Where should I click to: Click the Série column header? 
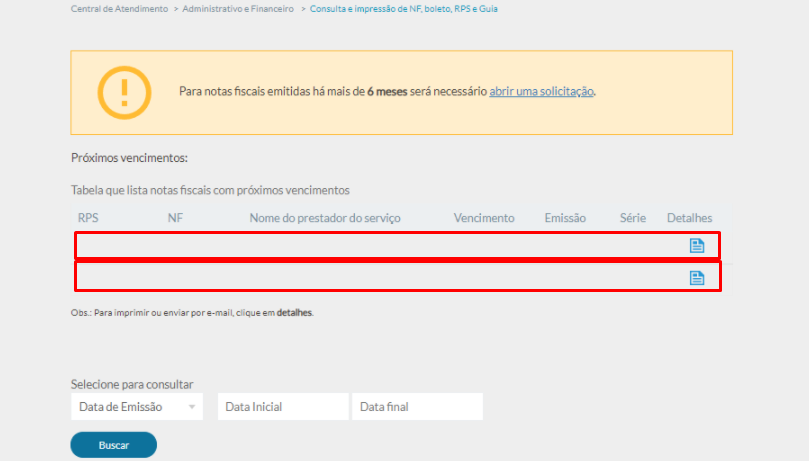click(x=632, y=218)
